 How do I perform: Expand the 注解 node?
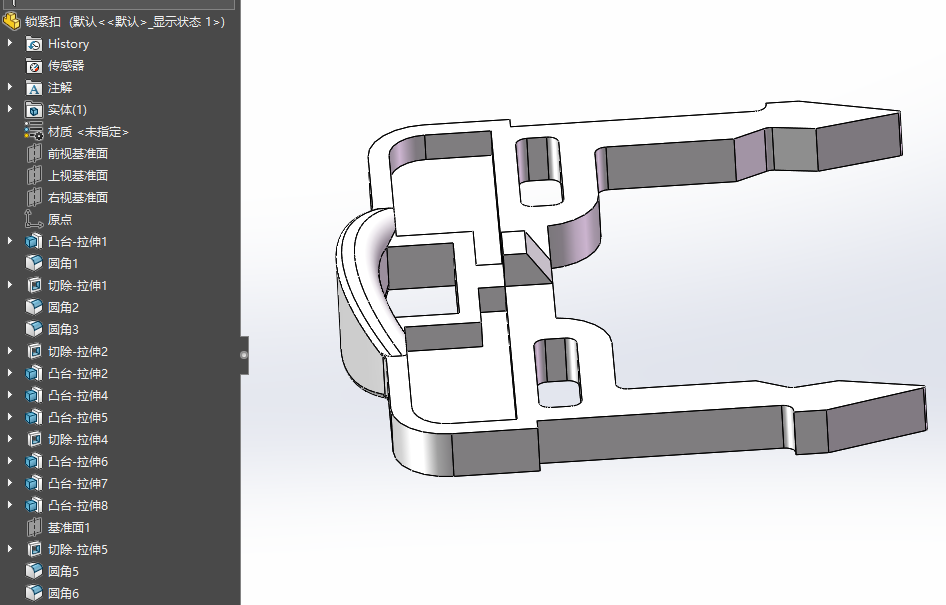10,87
